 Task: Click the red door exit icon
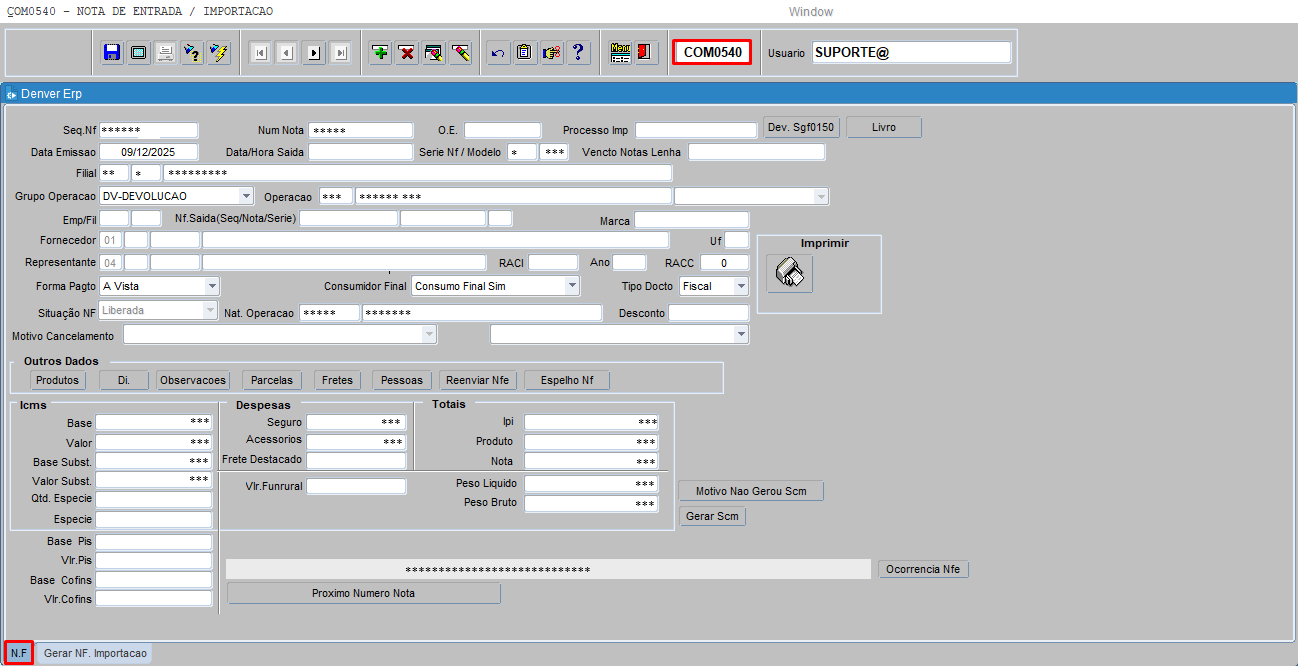(646, 53)
